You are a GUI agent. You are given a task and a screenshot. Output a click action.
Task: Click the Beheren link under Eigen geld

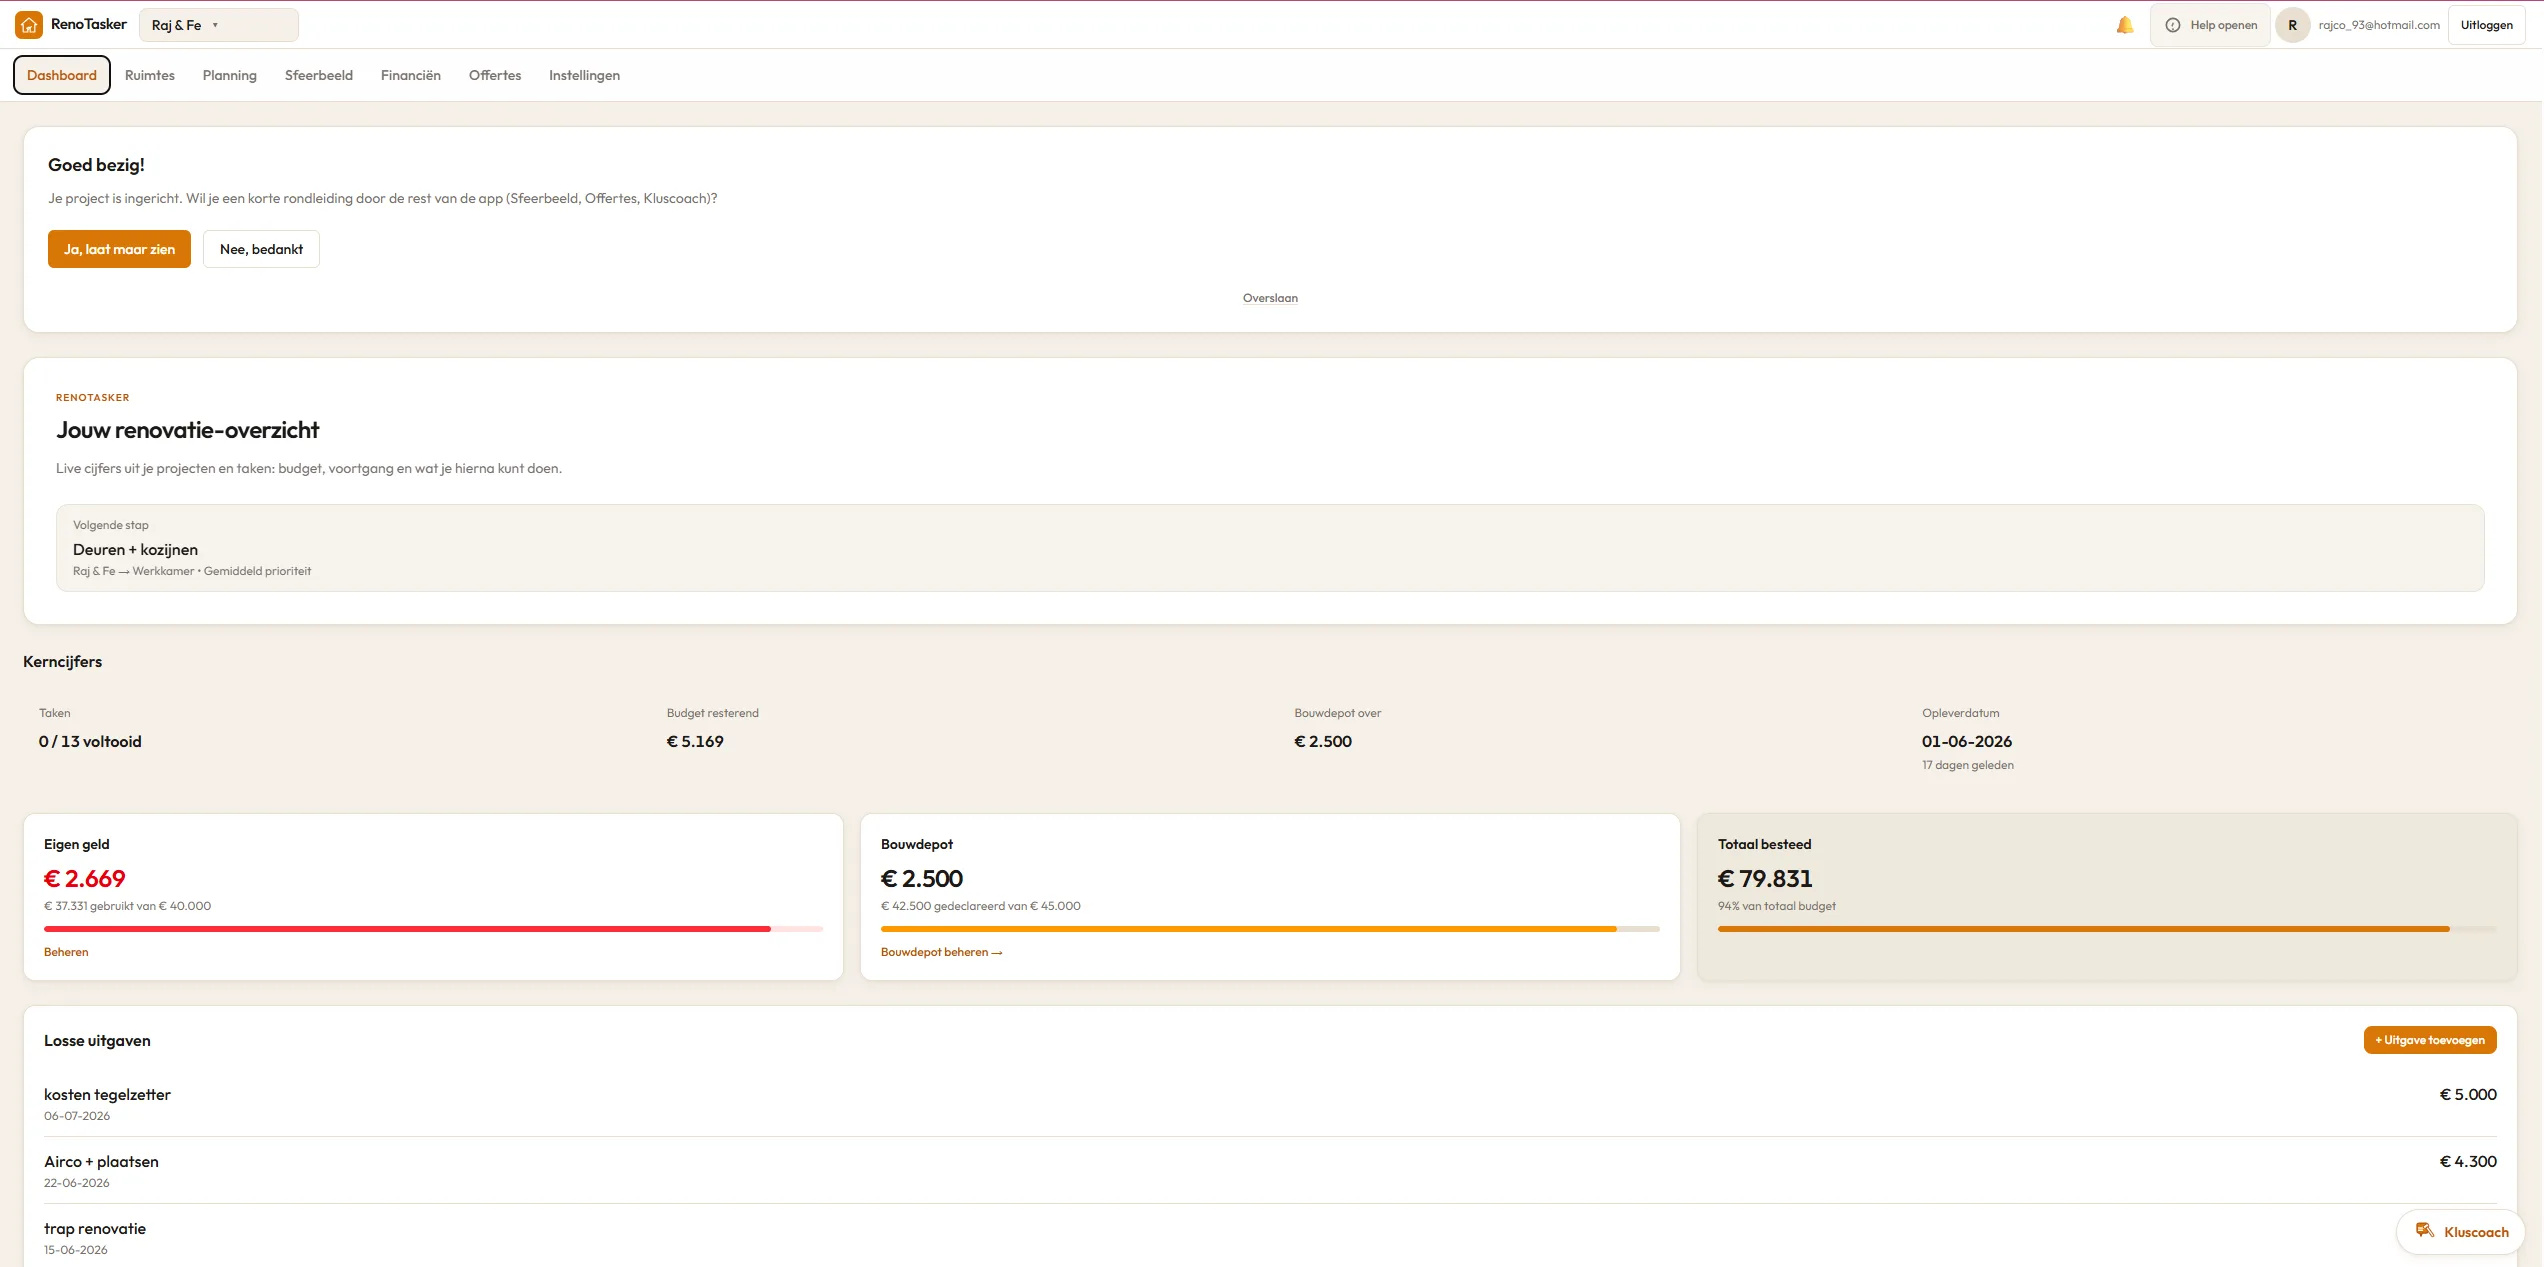pyautogui.click(x=66, y=952)
